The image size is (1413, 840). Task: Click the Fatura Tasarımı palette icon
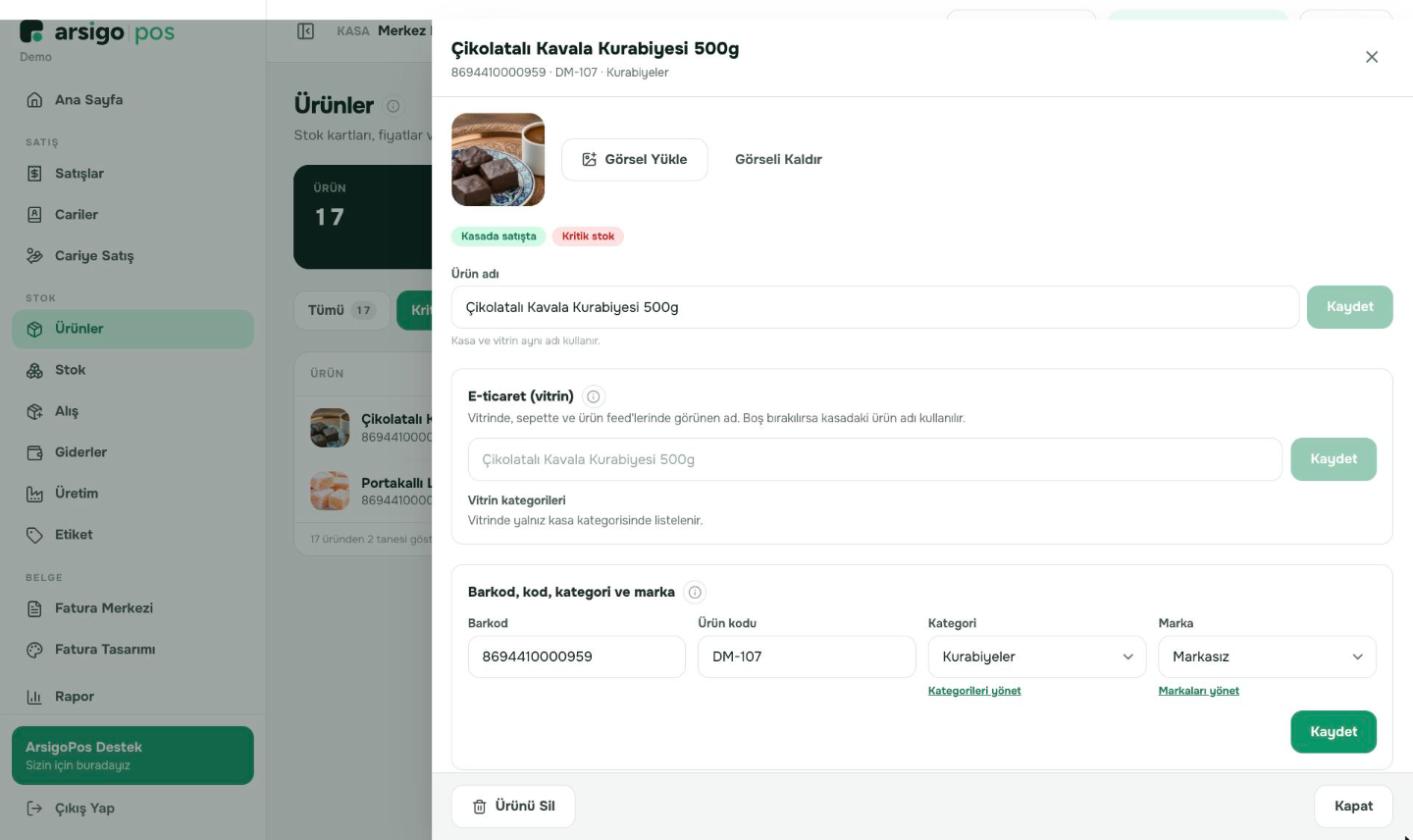click(x=35, y=650)
